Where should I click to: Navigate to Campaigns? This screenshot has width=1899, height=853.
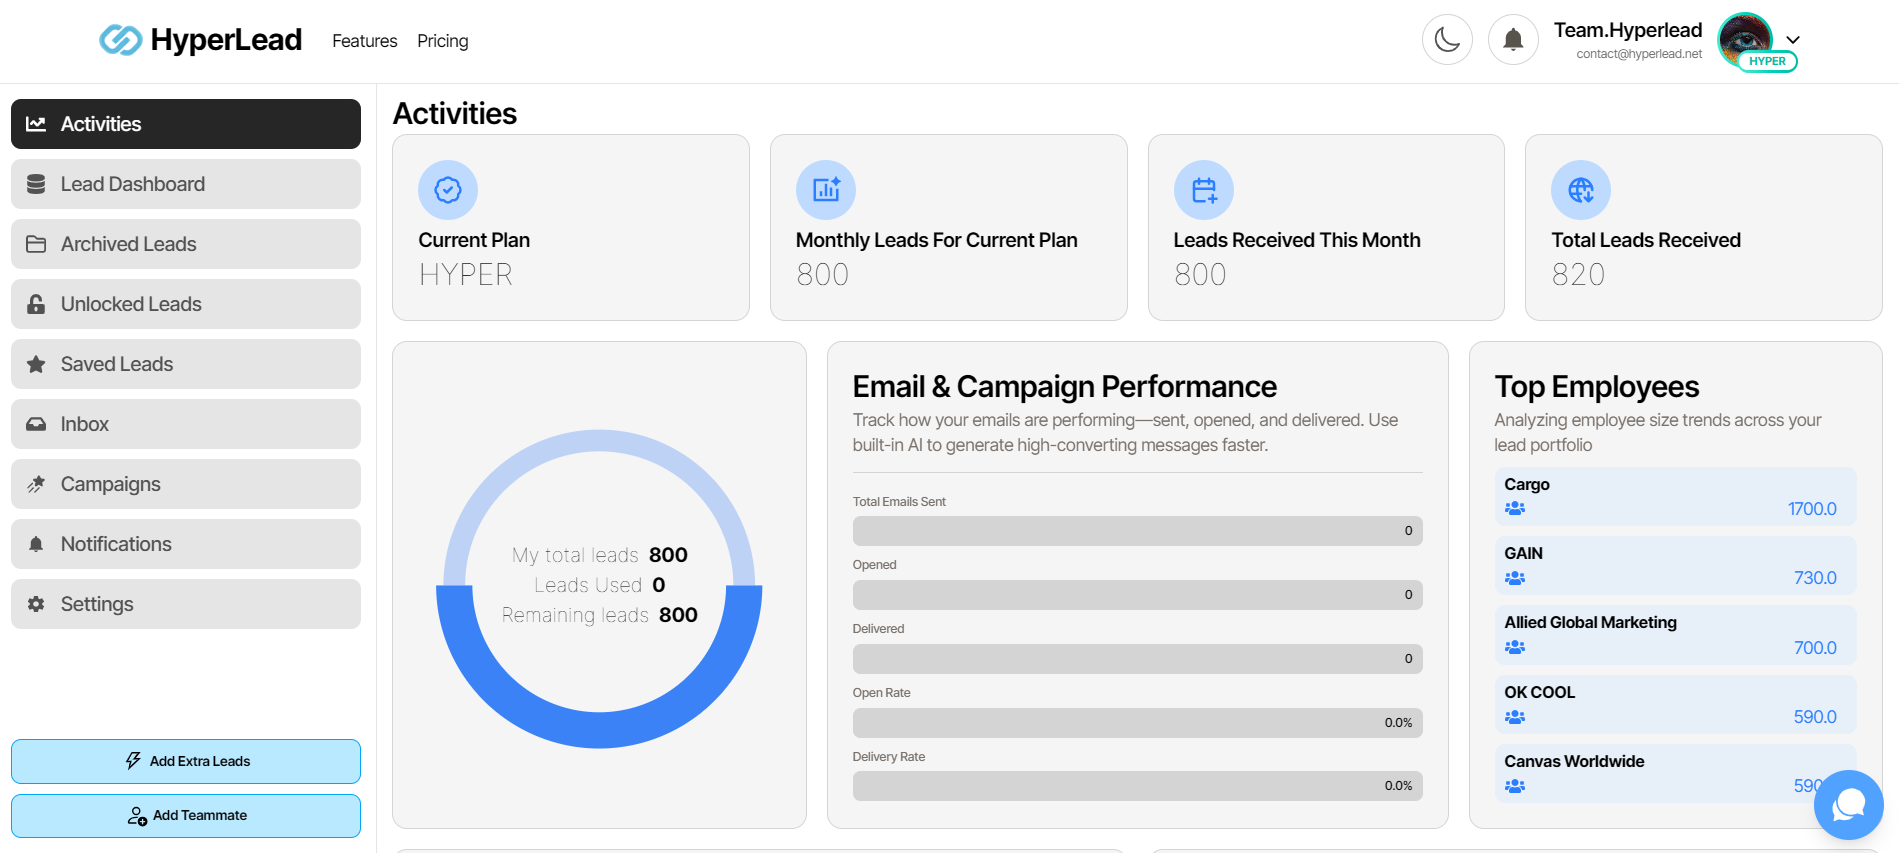pos(186,484)
